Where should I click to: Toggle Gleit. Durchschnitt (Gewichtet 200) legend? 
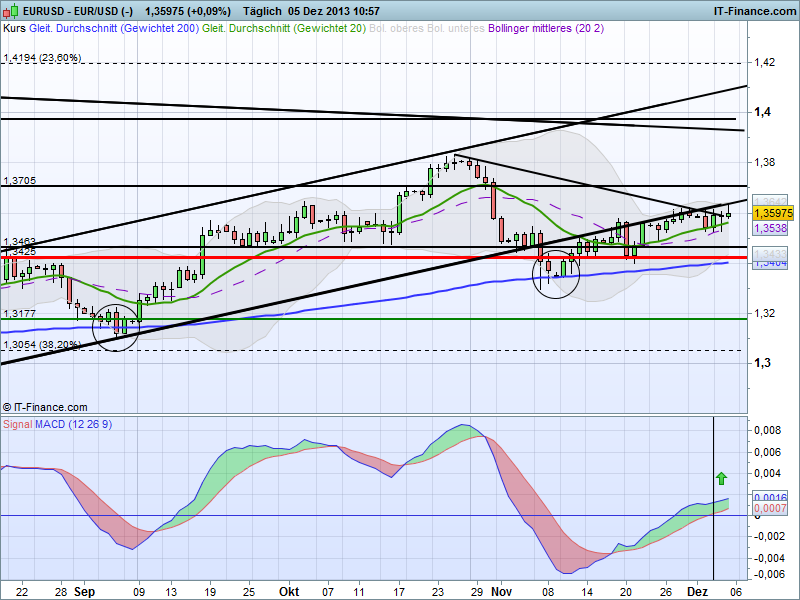pyautogui.click(x=114, y=28)
